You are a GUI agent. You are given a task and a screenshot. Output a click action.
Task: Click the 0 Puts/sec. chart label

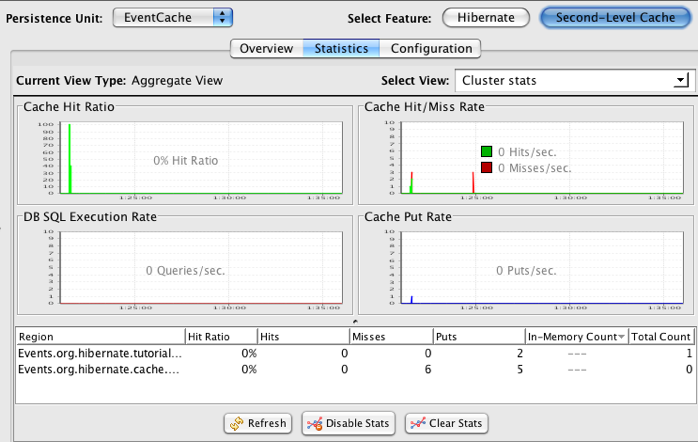tap(526, 271)
